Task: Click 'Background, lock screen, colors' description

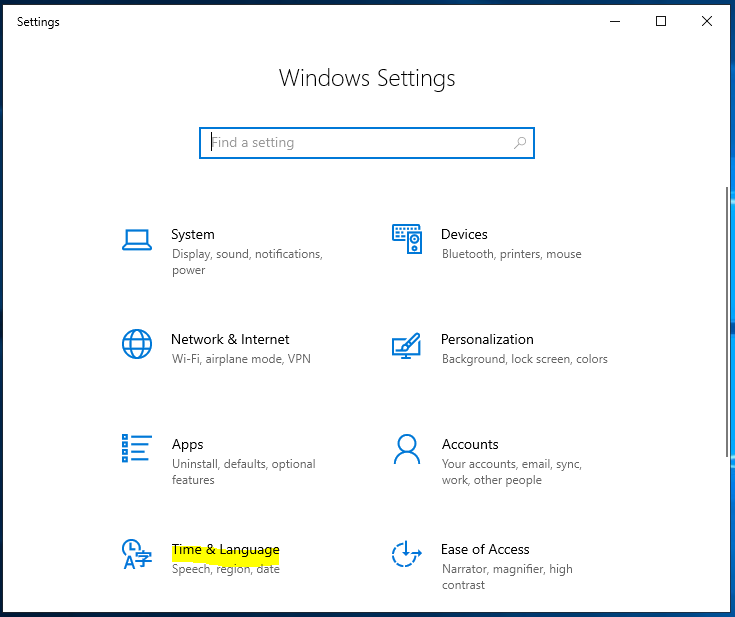Action: (525, 359)
